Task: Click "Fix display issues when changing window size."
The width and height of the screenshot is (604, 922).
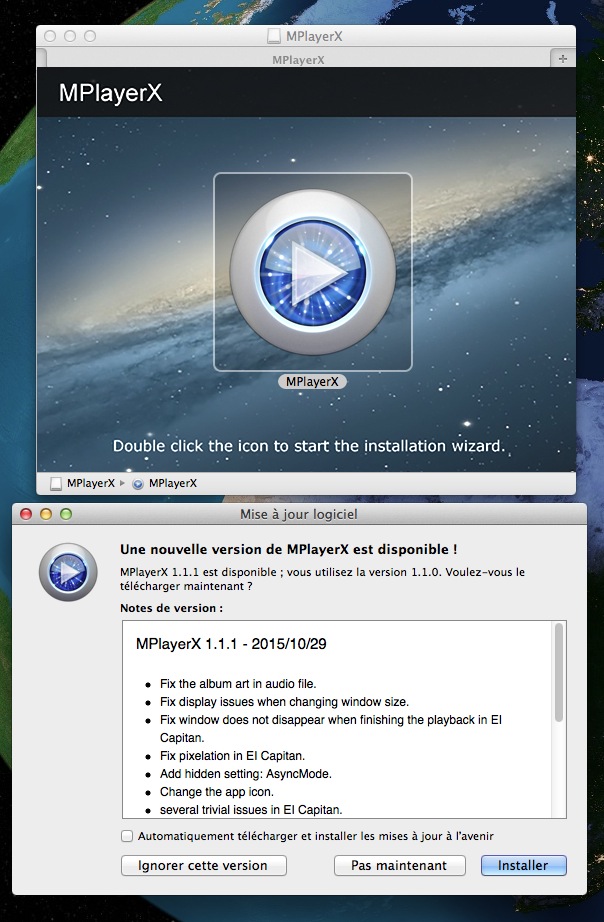Action: pos(285,702)
